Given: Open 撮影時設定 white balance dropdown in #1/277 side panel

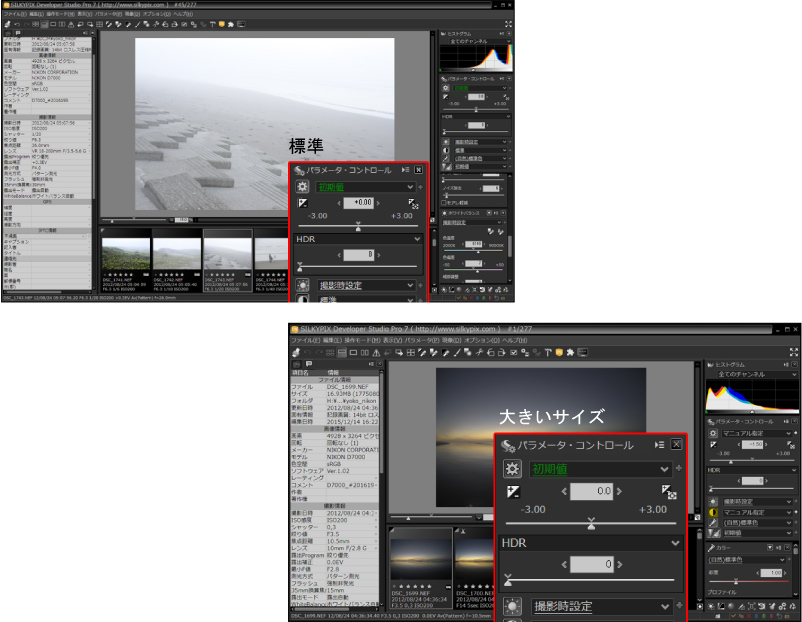Looking at the screenshot, I should 756,502.
